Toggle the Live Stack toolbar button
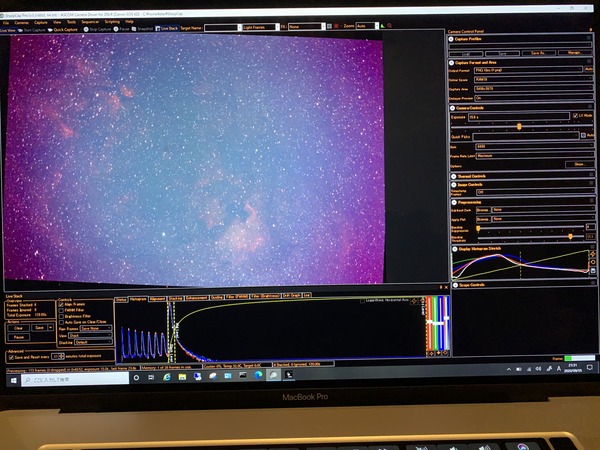Screen dimensions: 600x450 tap(167, 28)
